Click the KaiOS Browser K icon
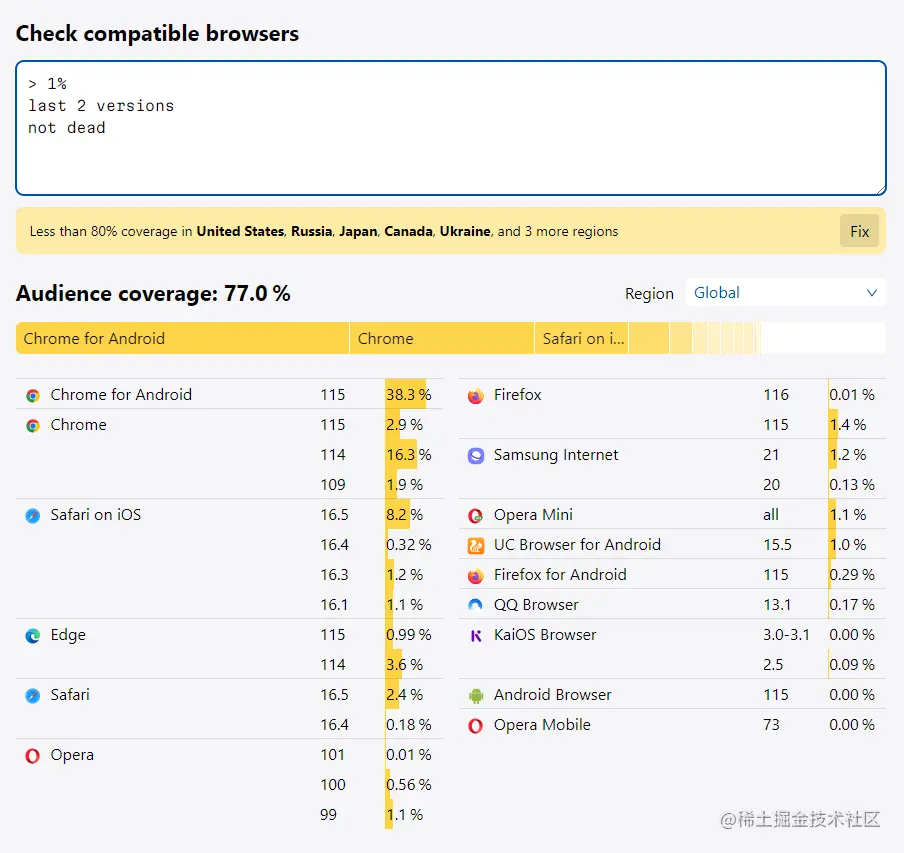Screen dimensions: 904x853 pos(476,635)
